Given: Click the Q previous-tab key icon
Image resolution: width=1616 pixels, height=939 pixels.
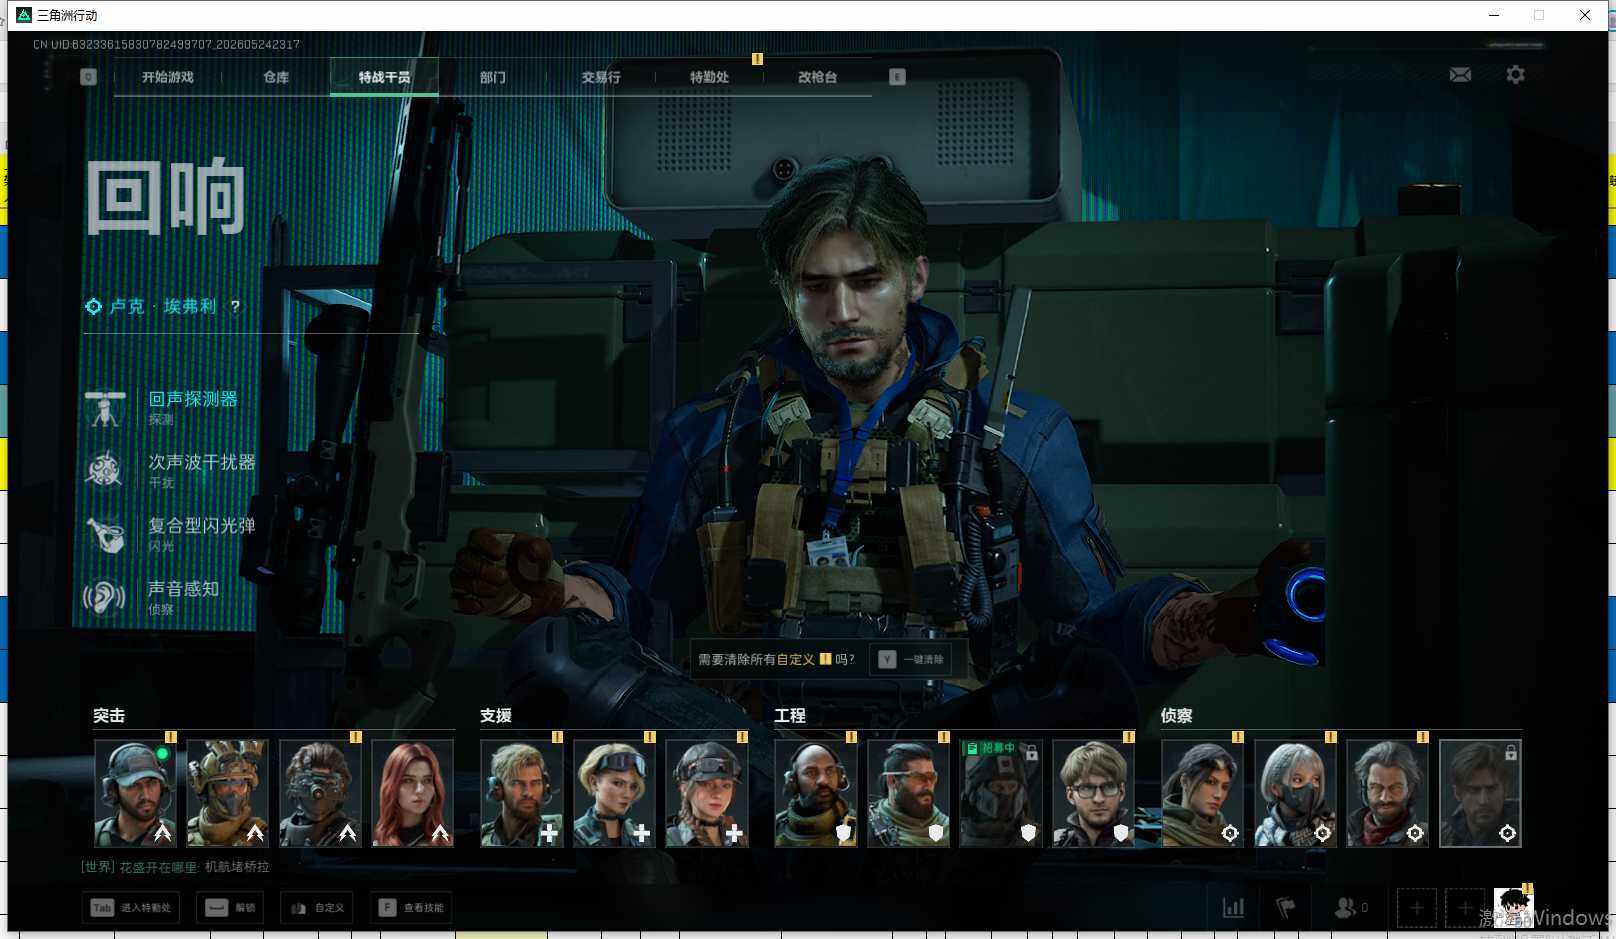Looking at the screenshot, I should click(x=89, y=77).
